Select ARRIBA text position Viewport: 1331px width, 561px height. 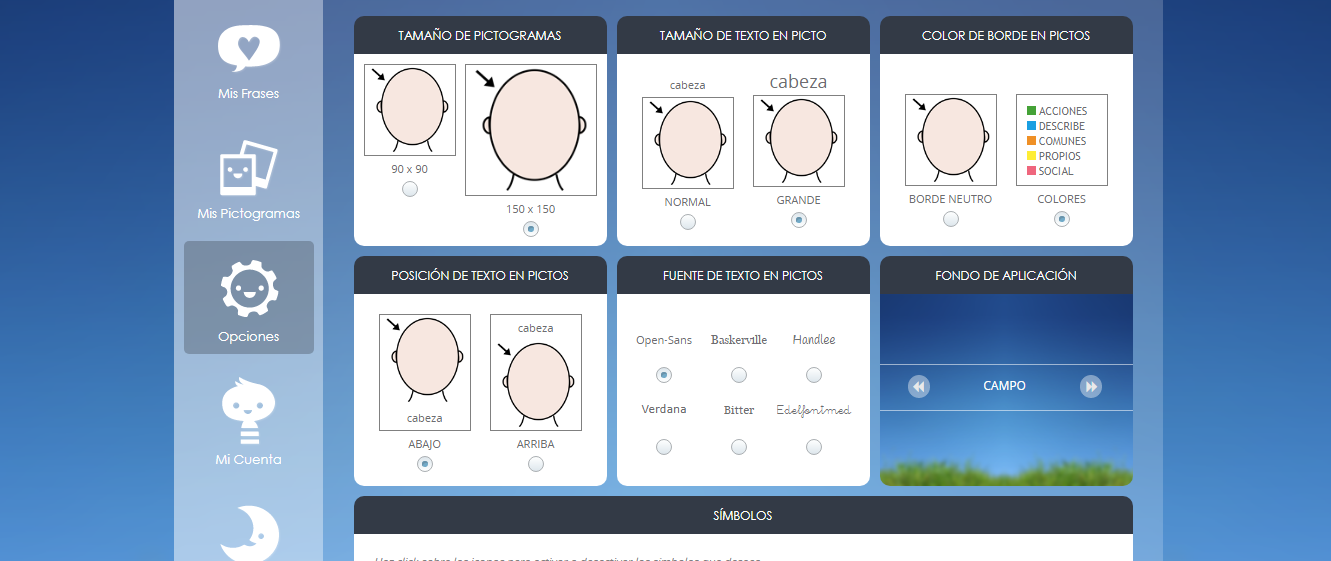pyautogui.click(x=536, y=464)
